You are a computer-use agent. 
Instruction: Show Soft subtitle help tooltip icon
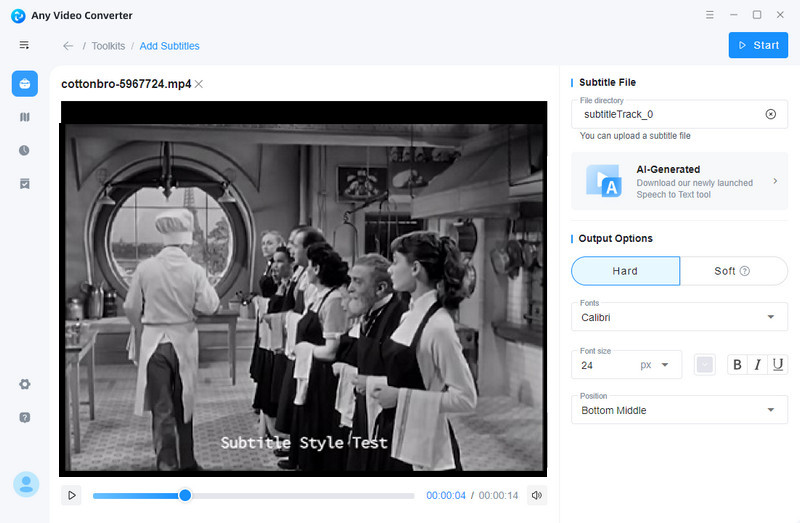745,271
